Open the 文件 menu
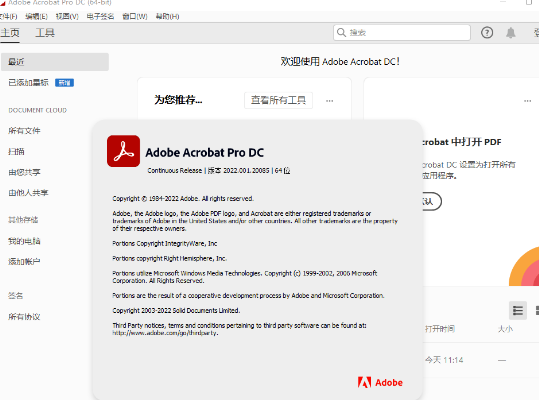Screen dimensions: 539x400 click(x=8, y=16)
